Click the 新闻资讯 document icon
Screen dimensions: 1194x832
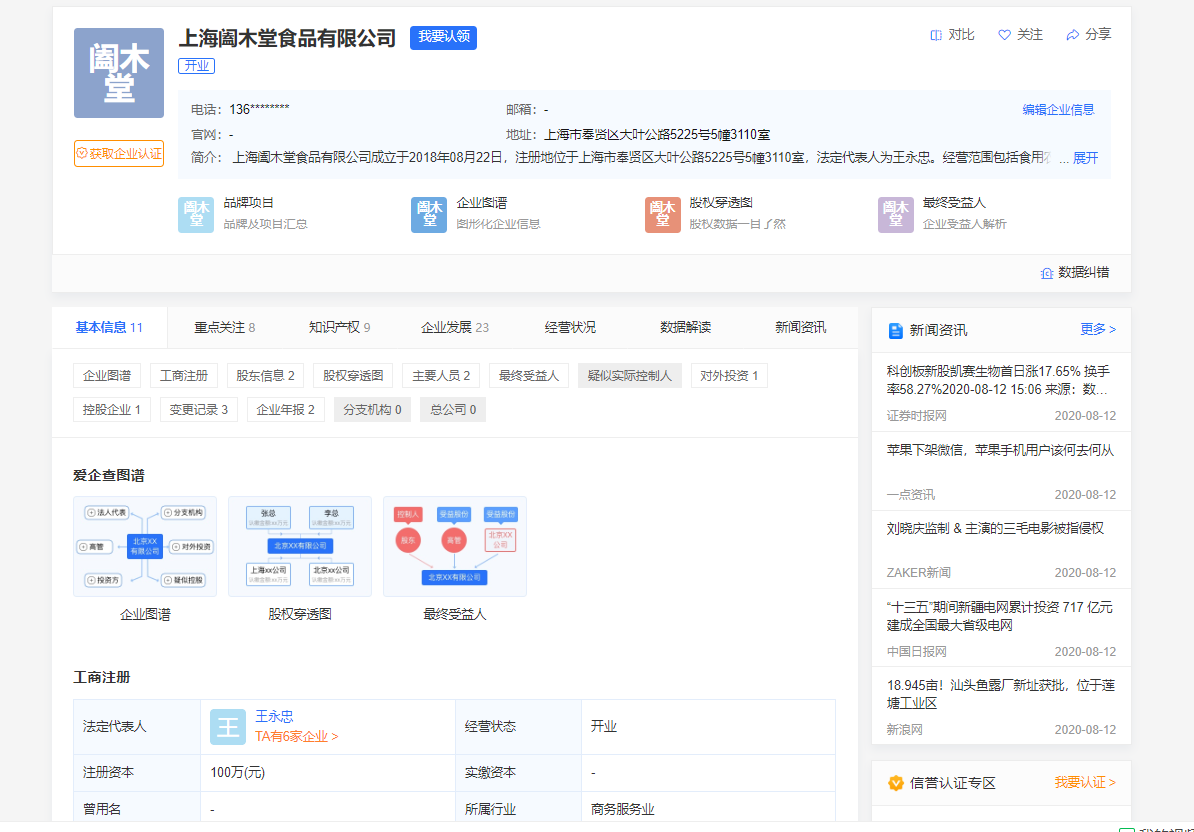[896, 330]
